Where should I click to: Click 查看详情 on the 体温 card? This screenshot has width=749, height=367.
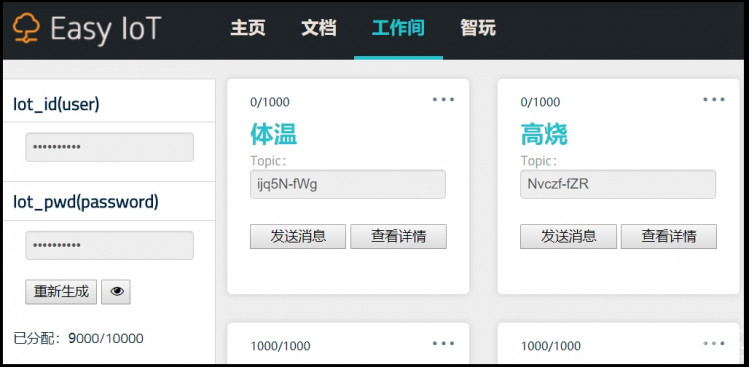click(x=398, y=237)
